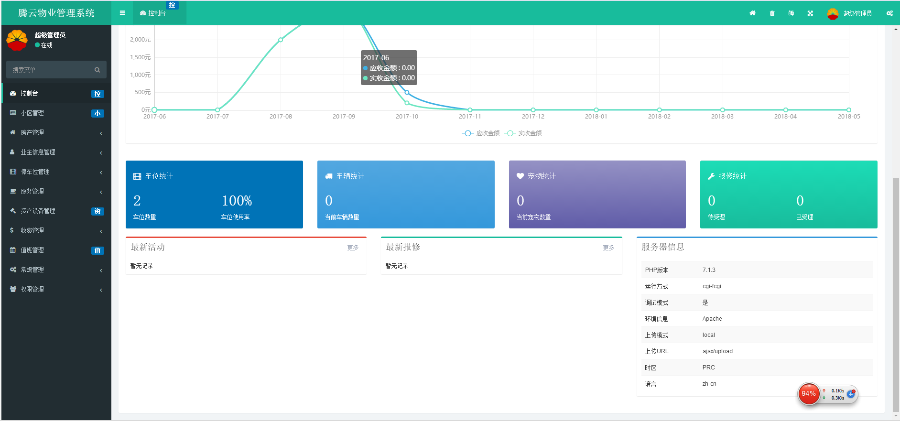Click 更多 link in the 最新活动 panel
Viewport: 900px width, 422px height.
[353, 246]
